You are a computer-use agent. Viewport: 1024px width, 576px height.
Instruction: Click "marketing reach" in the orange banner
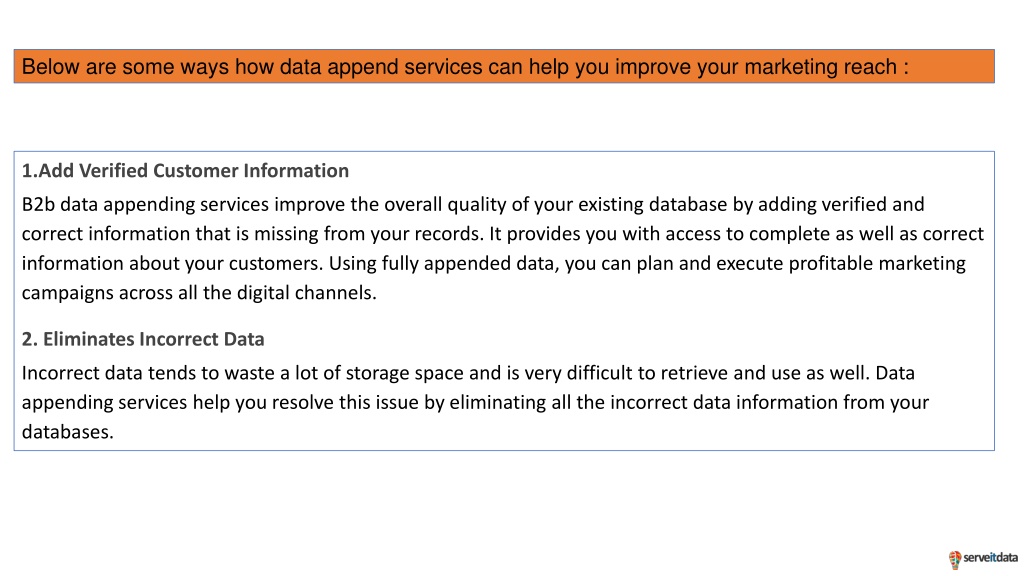[x=821, y=67]
